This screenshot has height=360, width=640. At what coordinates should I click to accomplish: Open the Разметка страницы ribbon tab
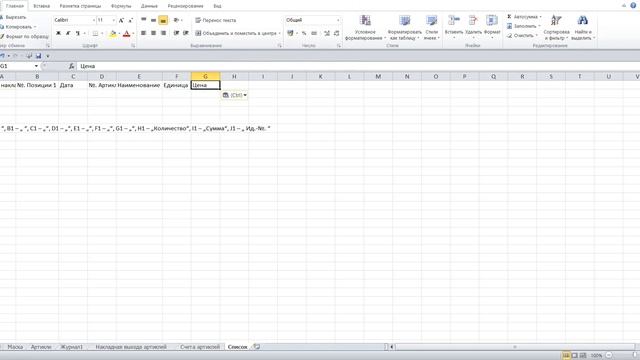[80, 6]
